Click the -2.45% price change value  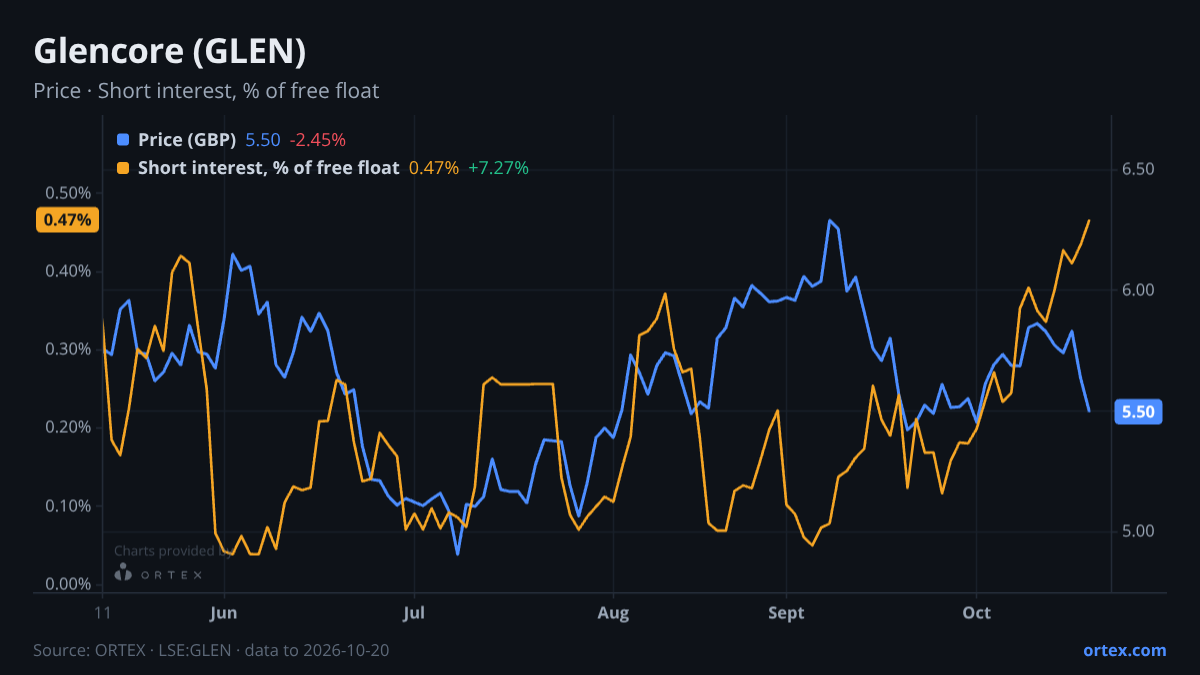[x=317, y=140]
